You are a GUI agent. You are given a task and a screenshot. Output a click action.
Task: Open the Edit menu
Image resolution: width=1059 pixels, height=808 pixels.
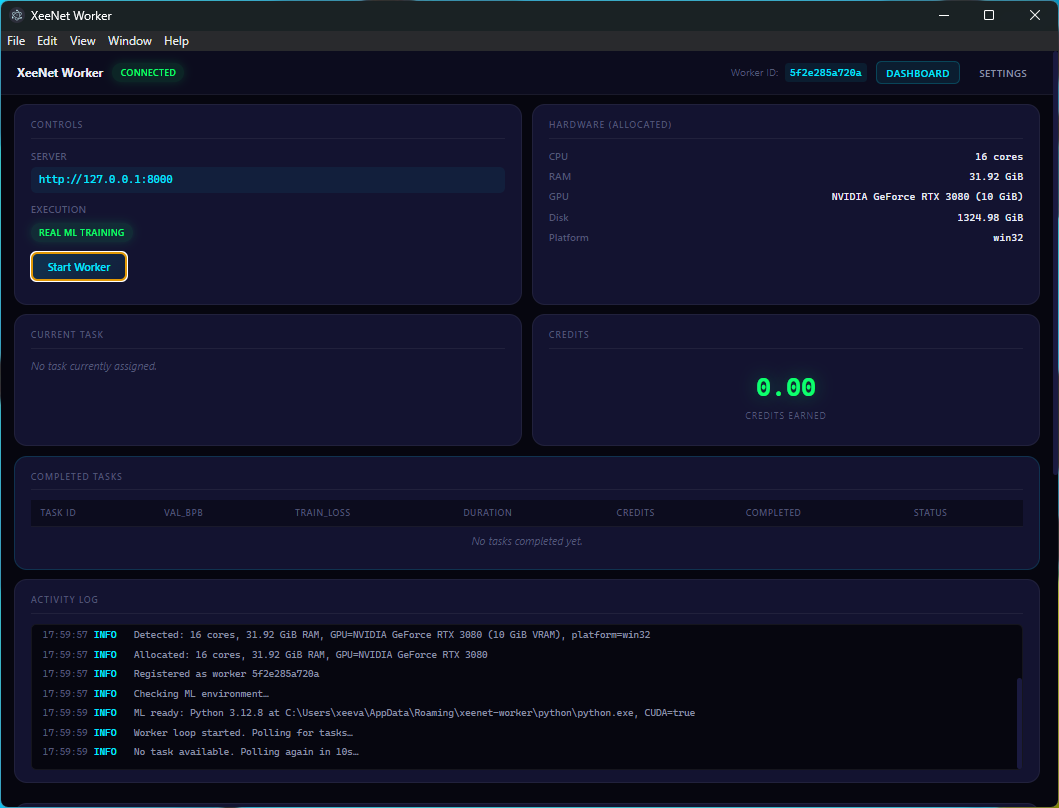pos(46,41)
